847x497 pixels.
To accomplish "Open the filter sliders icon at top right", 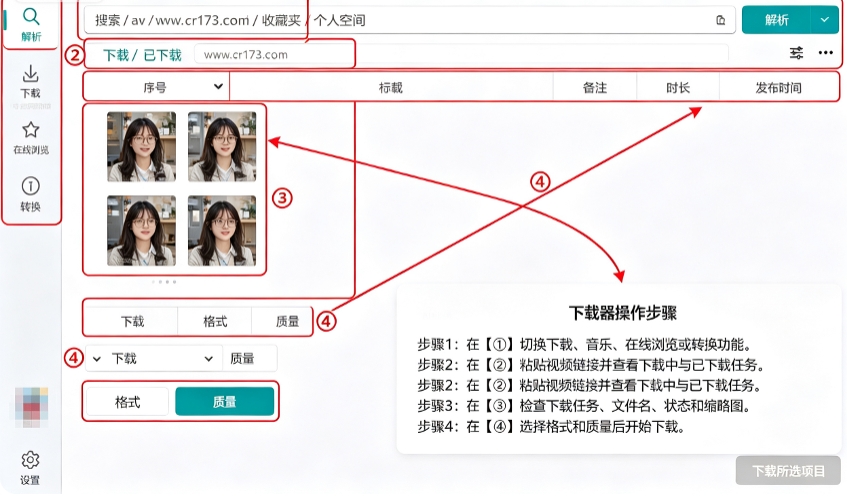I will pyautogui.click(x=796, y=53).
